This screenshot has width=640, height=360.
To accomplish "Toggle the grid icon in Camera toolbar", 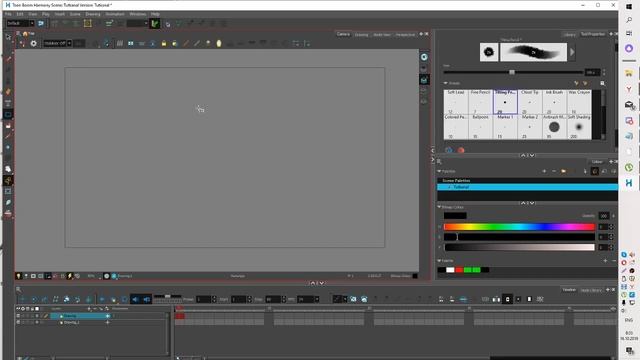I will 120,43.
